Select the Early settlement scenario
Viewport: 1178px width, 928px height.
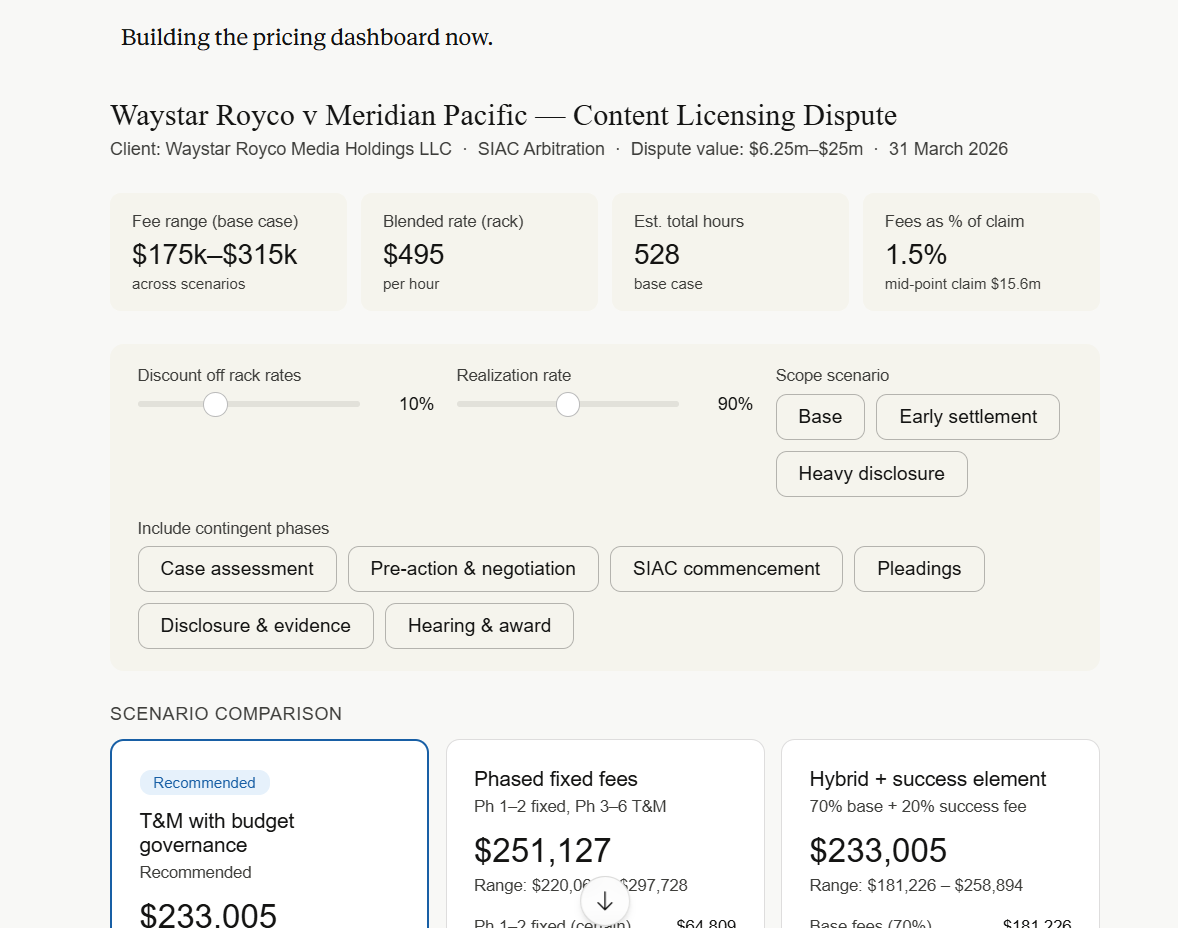tap(968, 417)
